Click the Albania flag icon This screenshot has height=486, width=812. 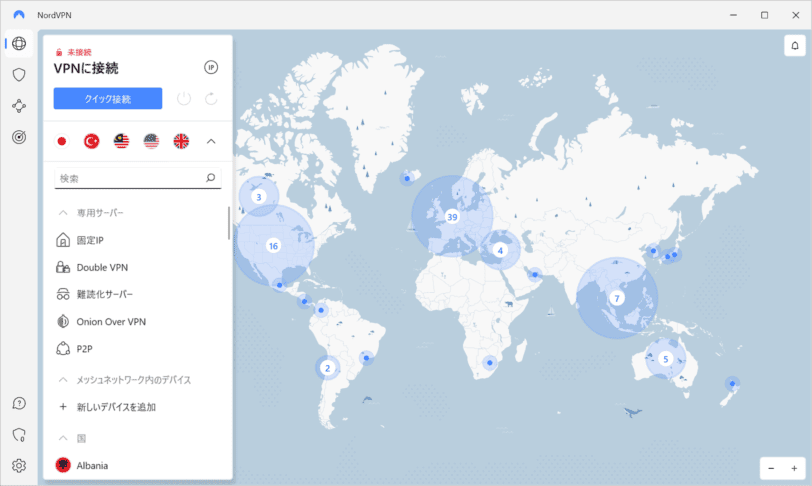tap(63, 465)
